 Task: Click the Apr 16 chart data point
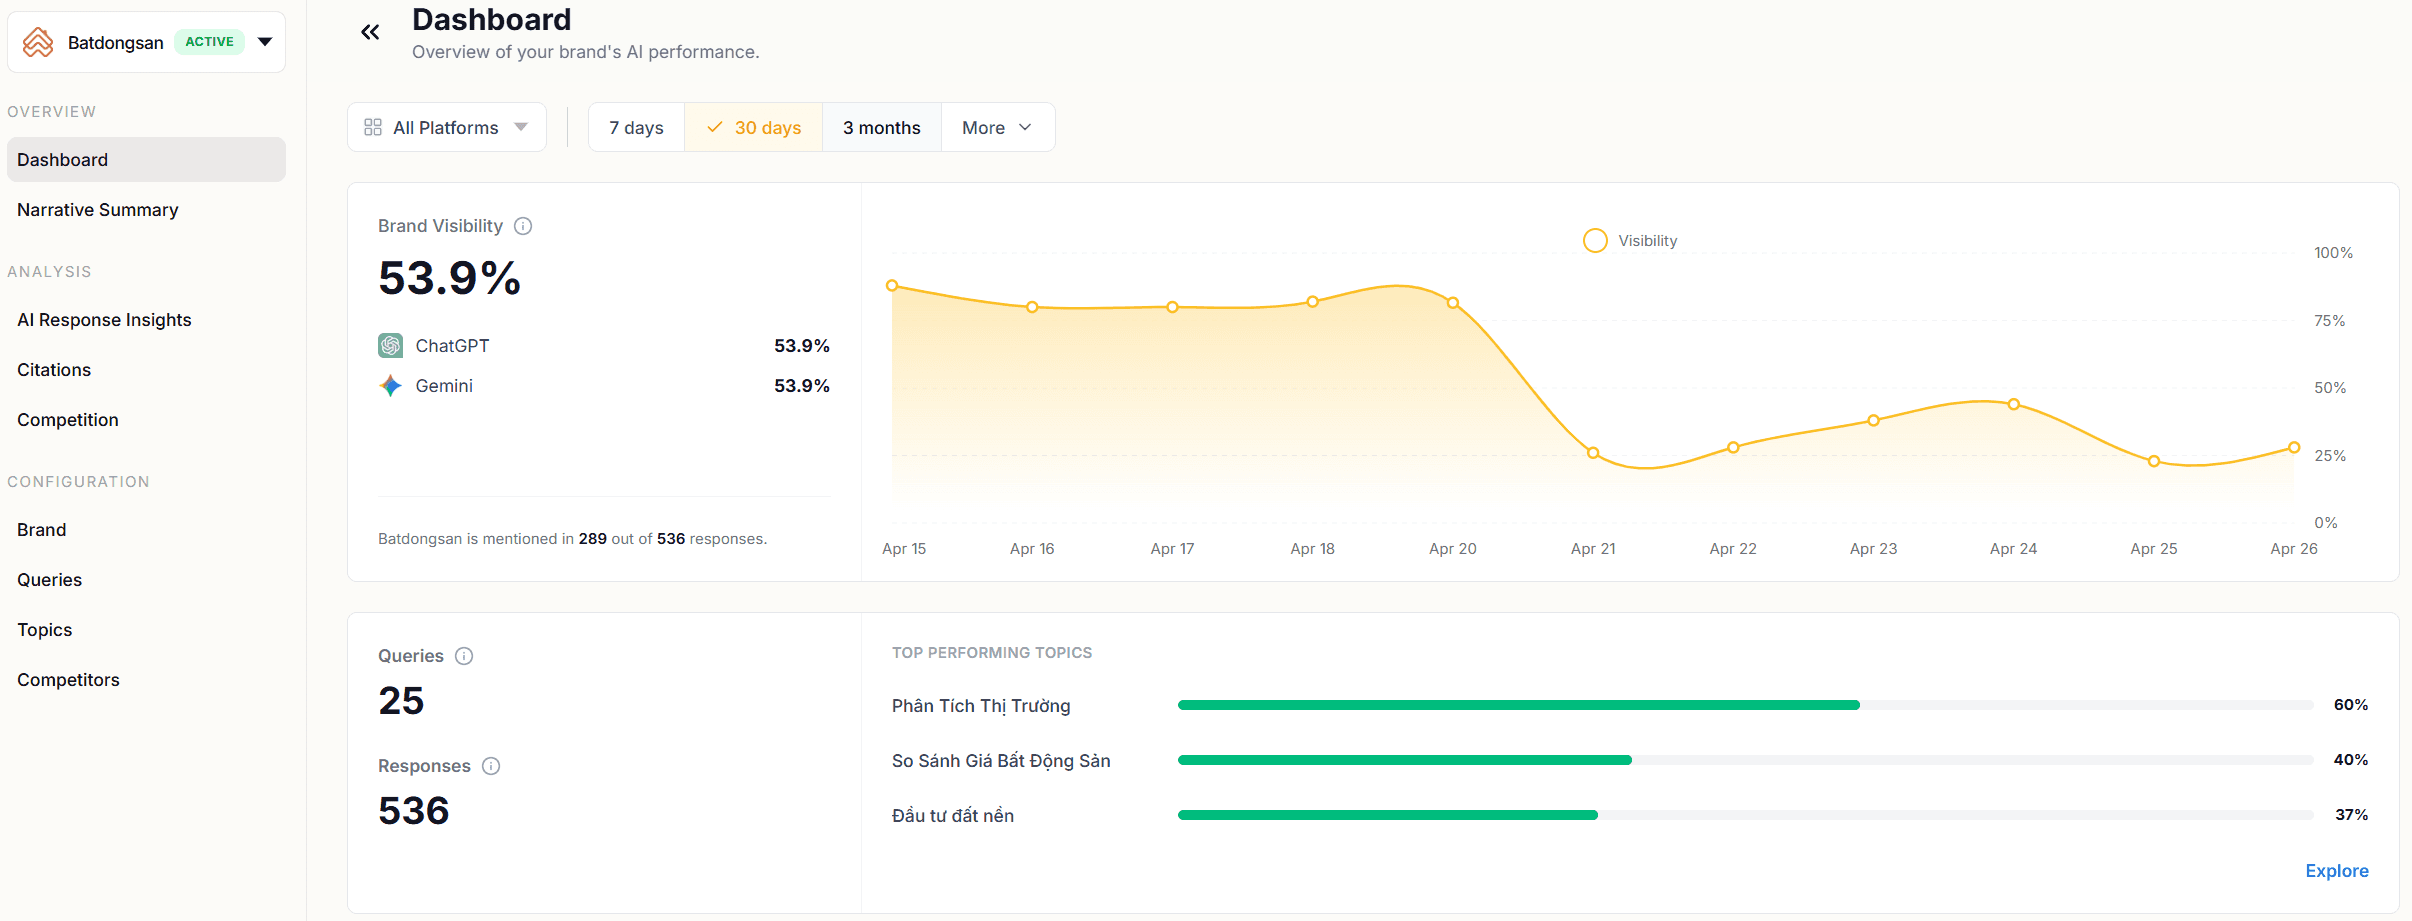pyautogui.click(x=1032, y=307)
